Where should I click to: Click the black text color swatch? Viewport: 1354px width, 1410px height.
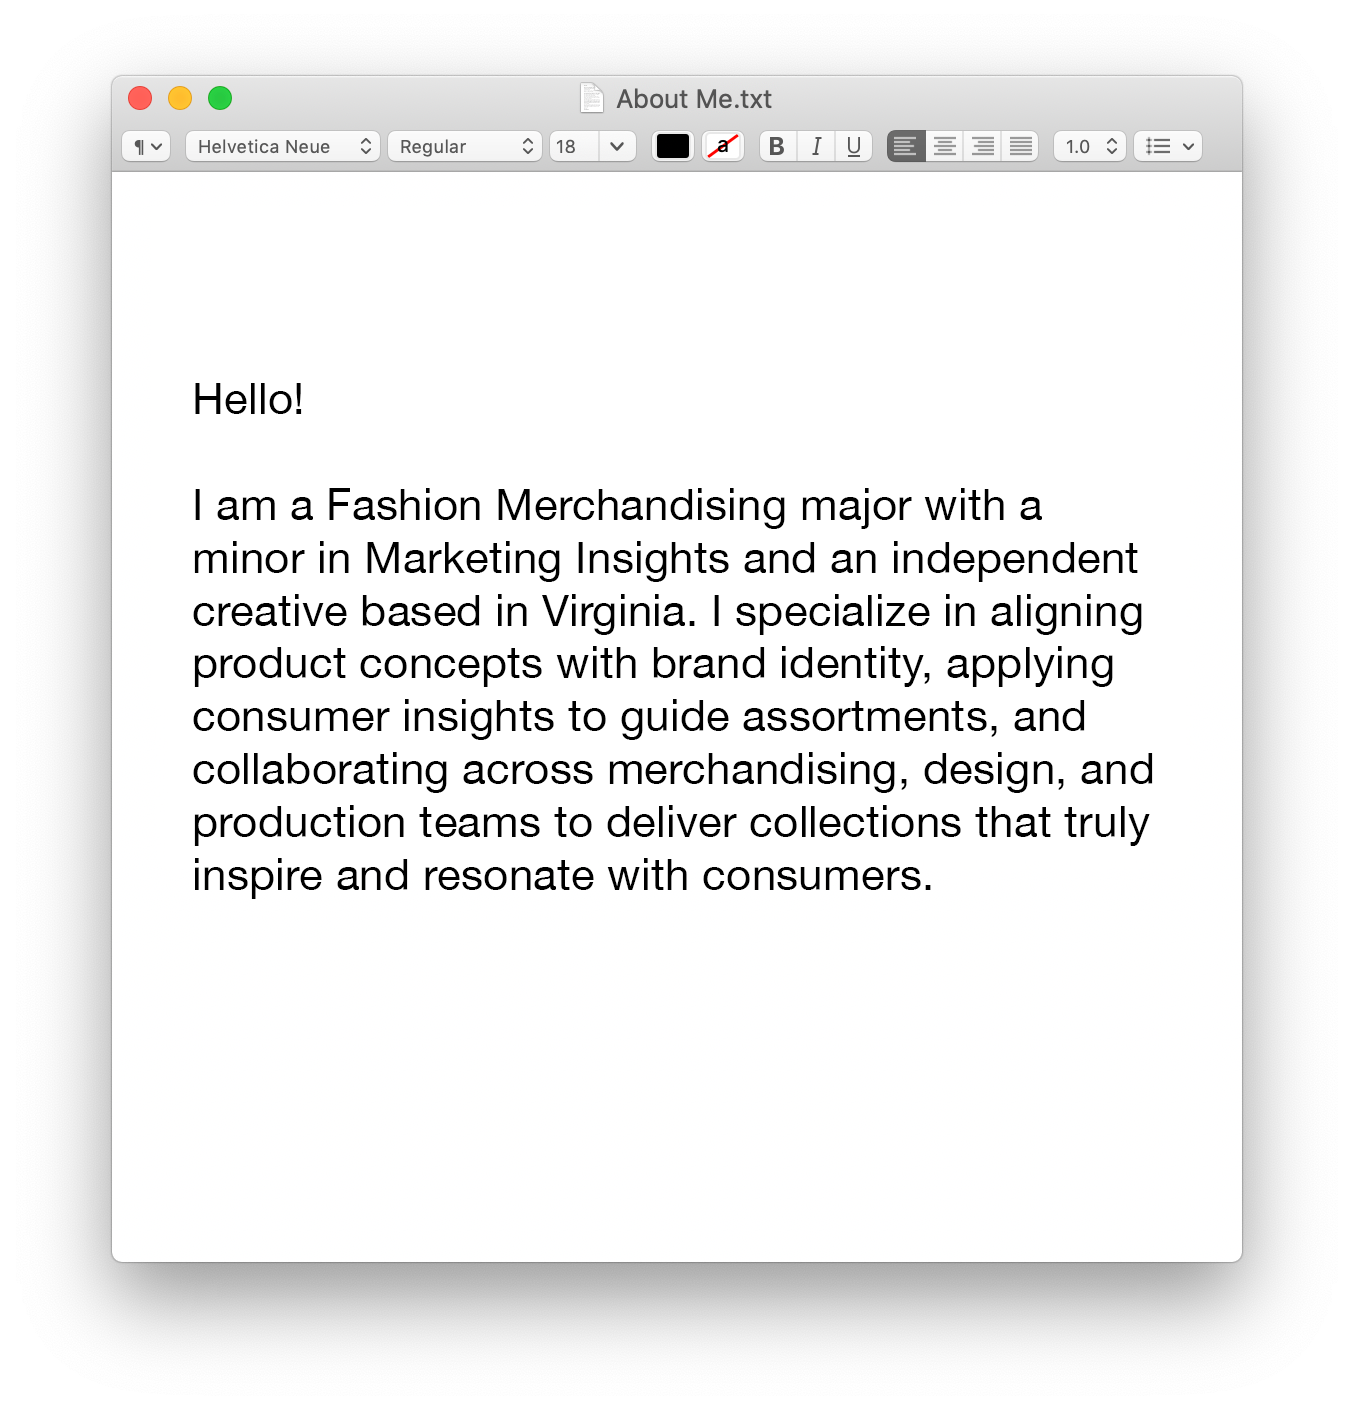click(673, 146)
